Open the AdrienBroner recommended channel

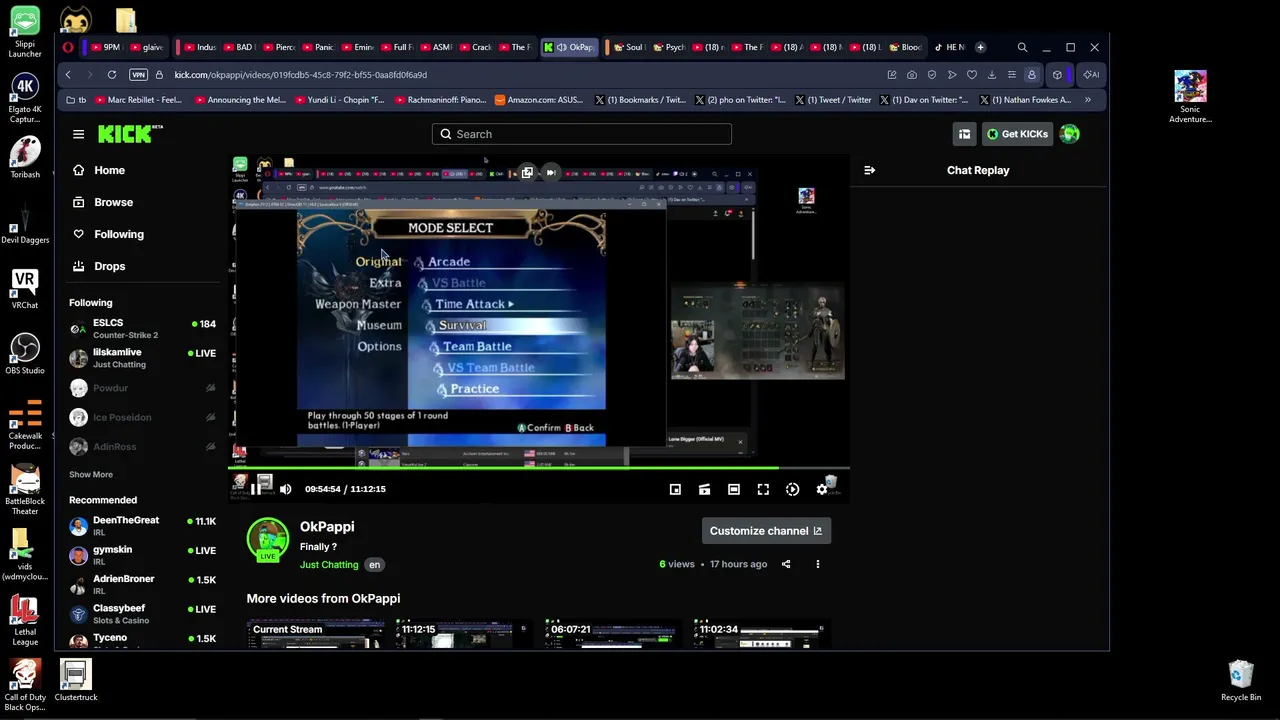coord(142,584)
